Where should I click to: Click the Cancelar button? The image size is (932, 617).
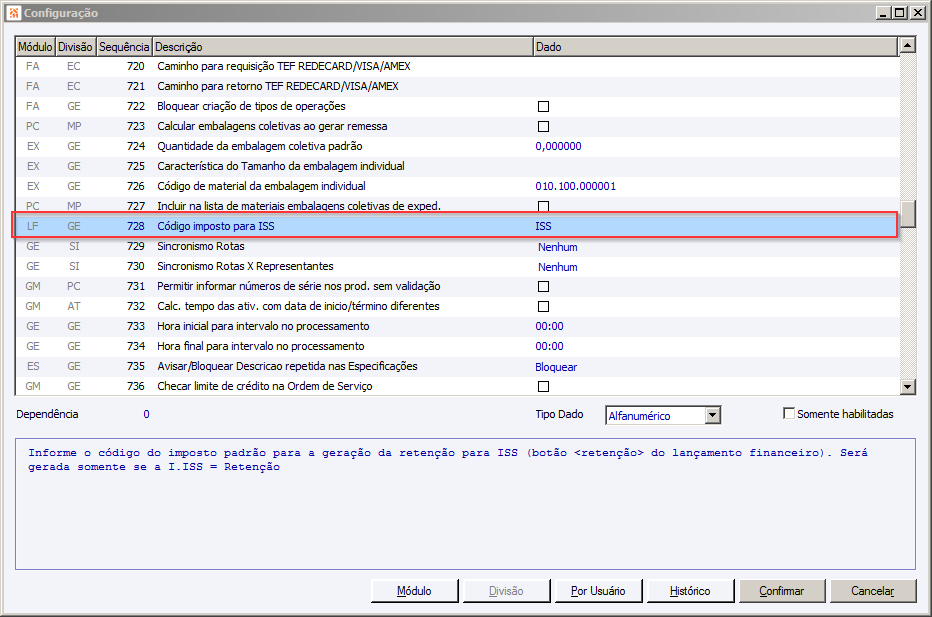(x=873, y=591)
